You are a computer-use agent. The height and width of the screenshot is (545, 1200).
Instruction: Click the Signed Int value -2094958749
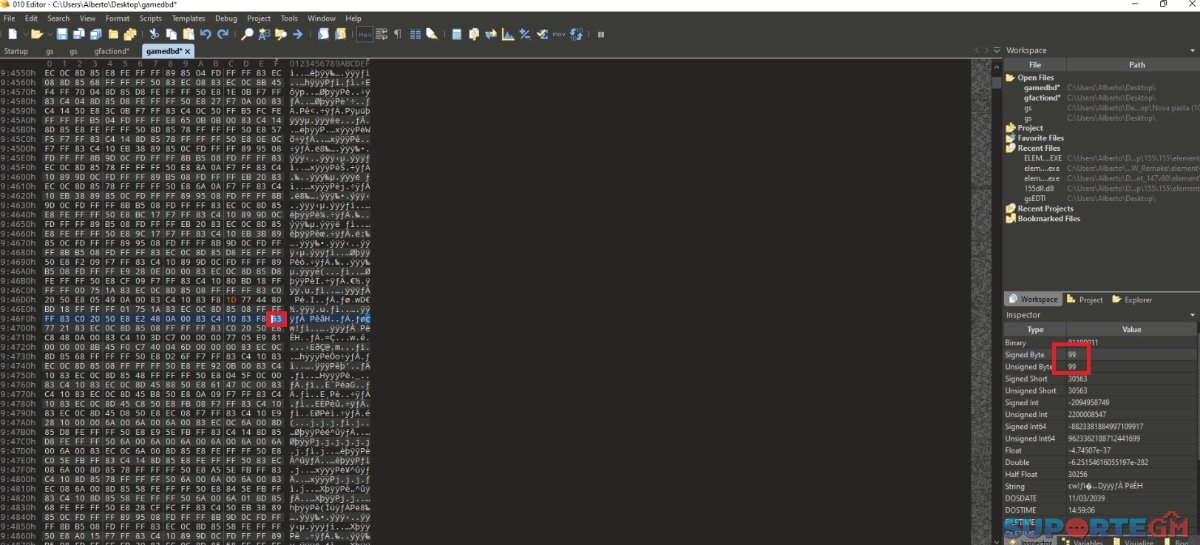point(1088,403)
